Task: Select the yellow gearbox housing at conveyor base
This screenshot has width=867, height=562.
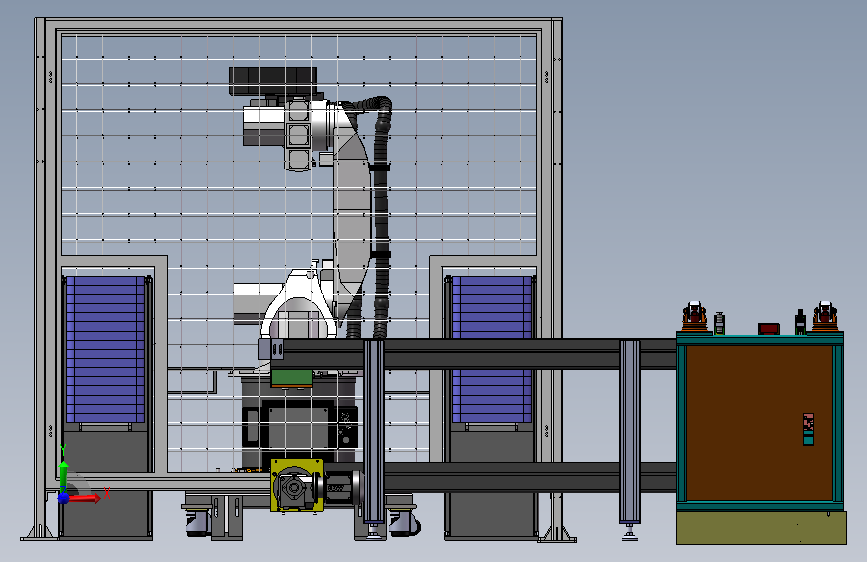Action: coord(297,485)
